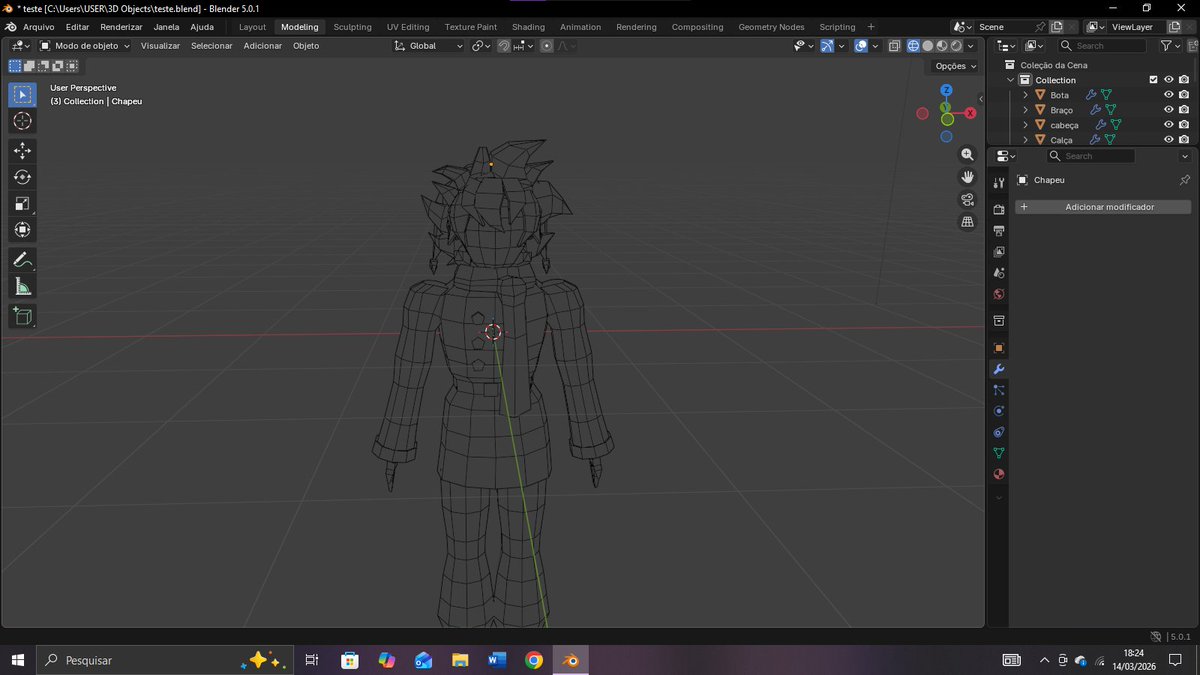Select the 3D Cursor tool

(x=22, y=121)
